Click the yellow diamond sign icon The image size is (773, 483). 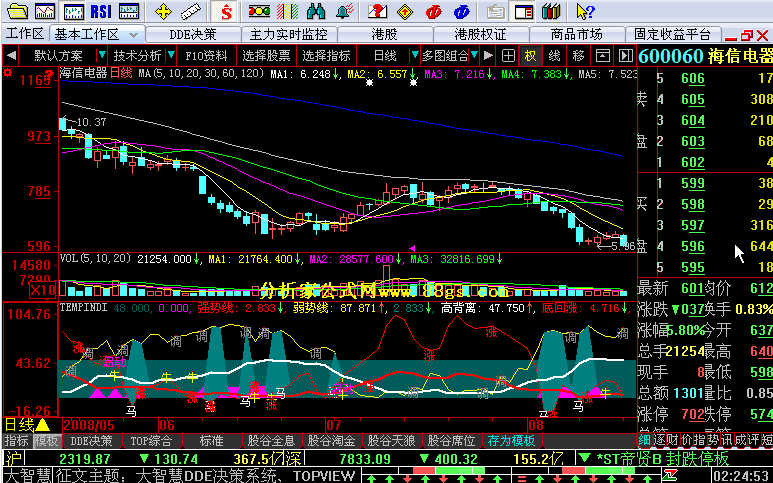[x=405, y=11]
